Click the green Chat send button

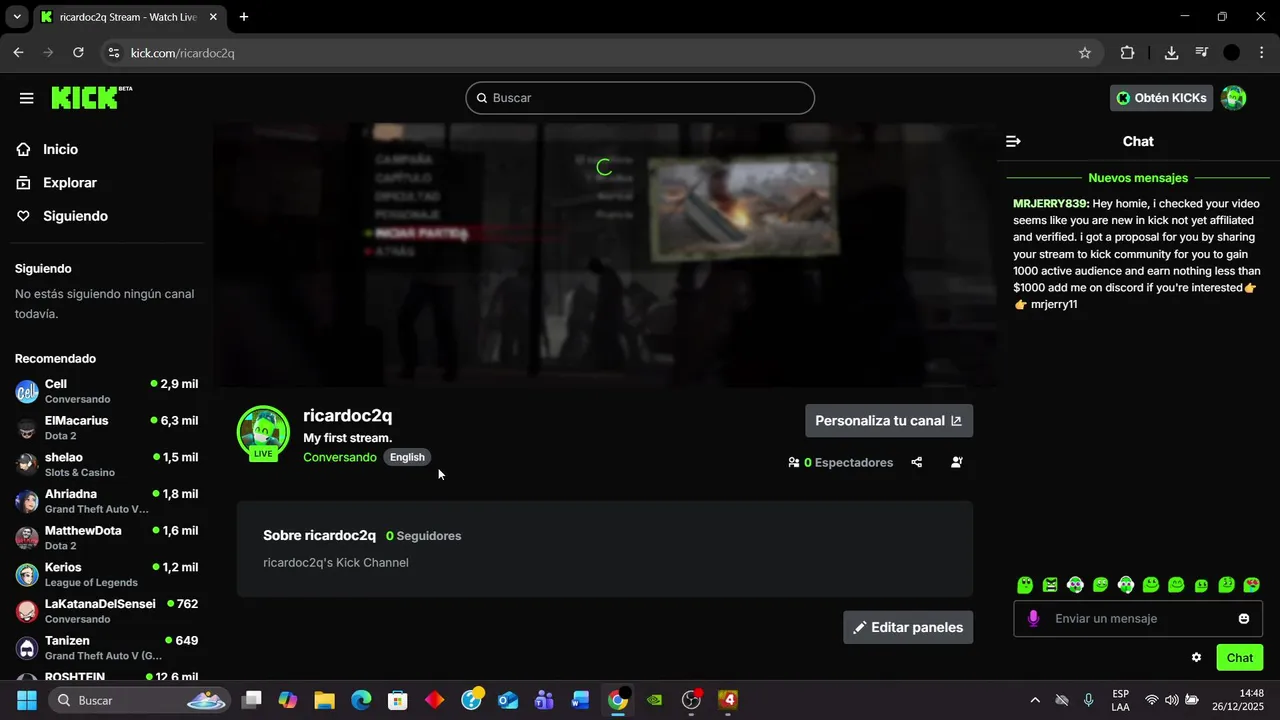pos(1240,657)
